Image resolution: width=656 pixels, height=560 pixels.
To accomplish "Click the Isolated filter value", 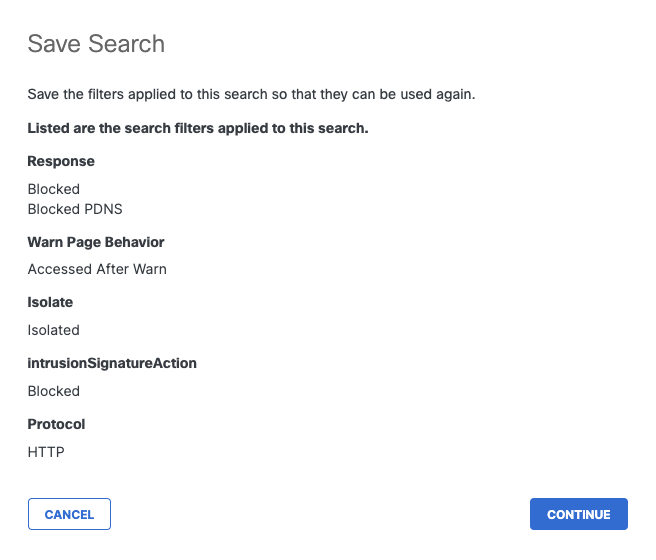I will (54, 330).
